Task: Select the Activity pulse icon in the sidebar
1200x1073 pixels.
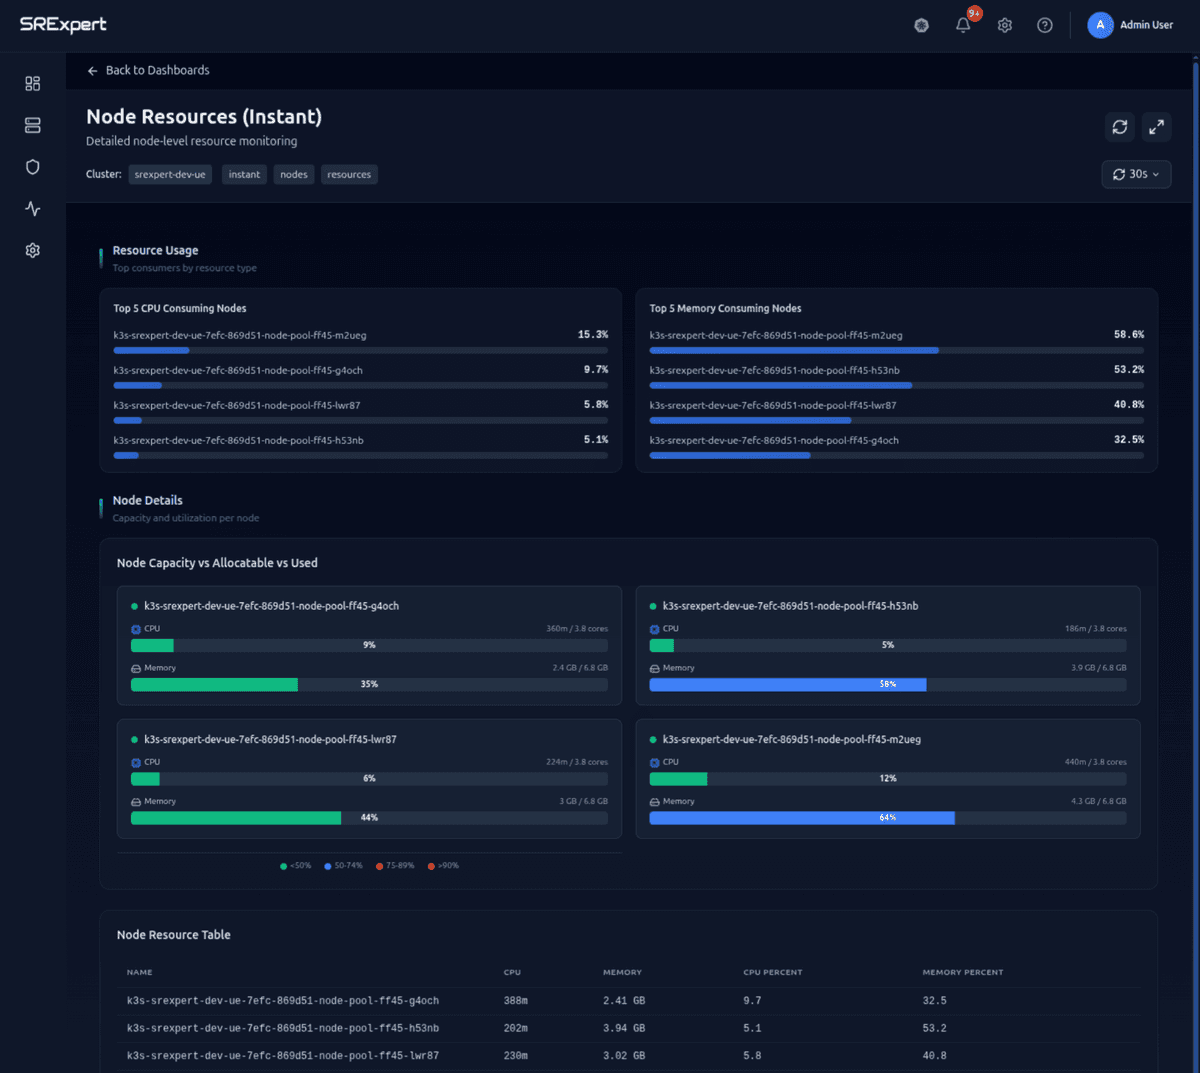Action: pyautogui.click(x=32, y=208)
